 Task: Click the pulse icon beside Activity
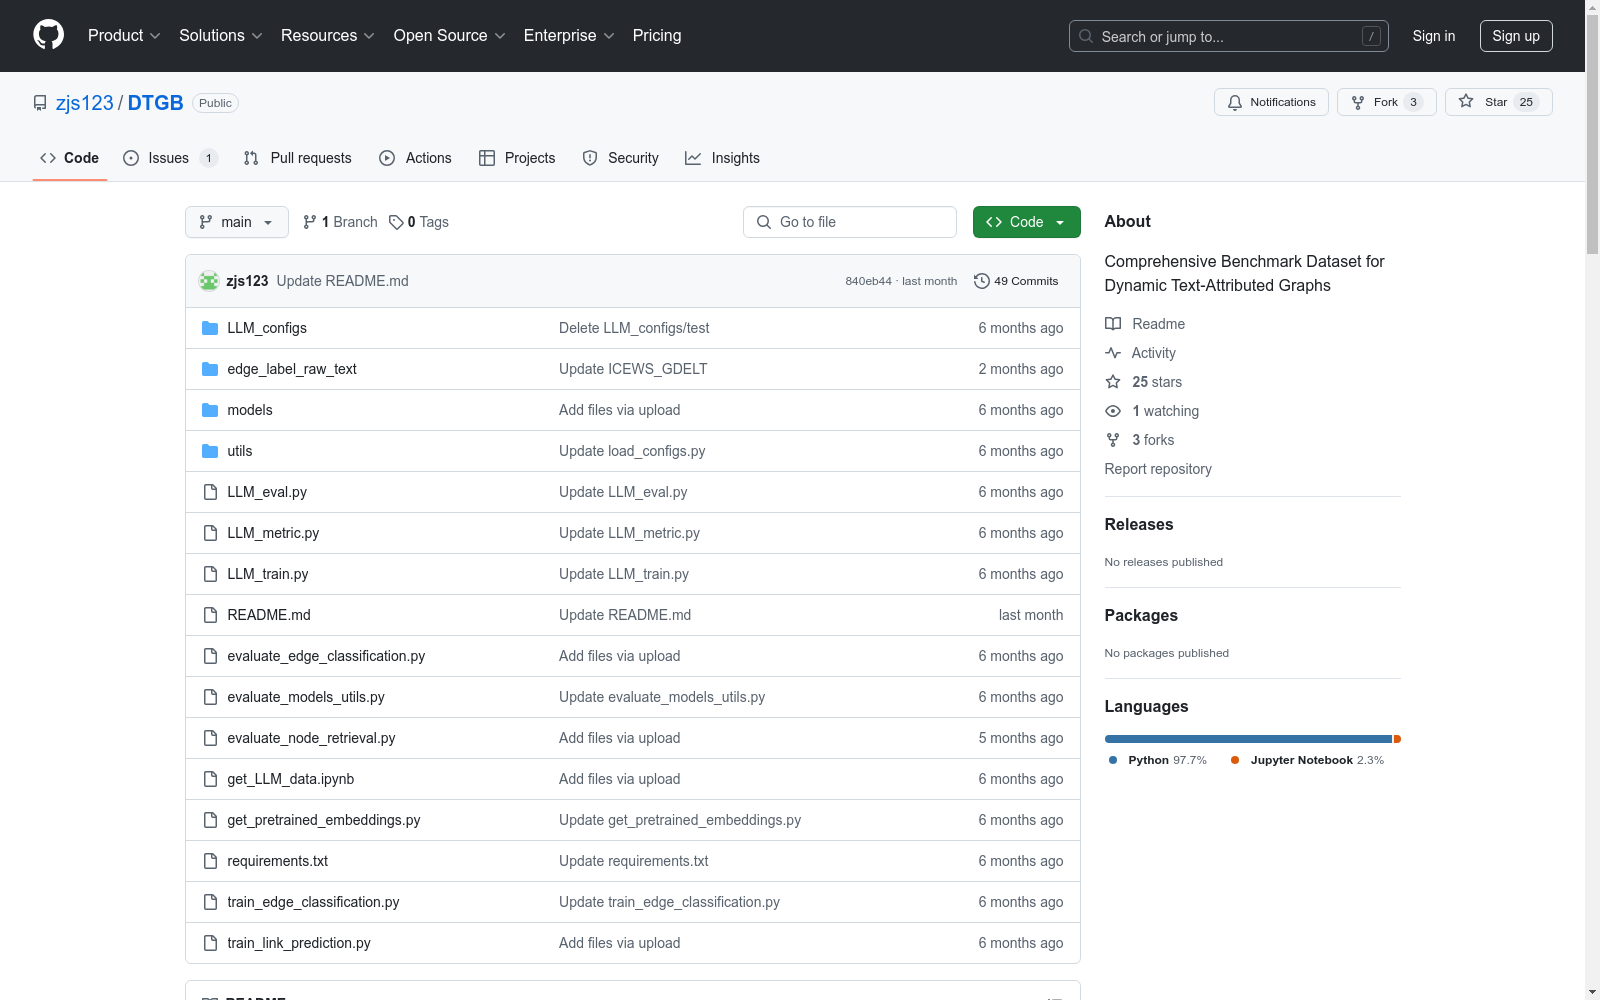click(x=1113, y=353)
